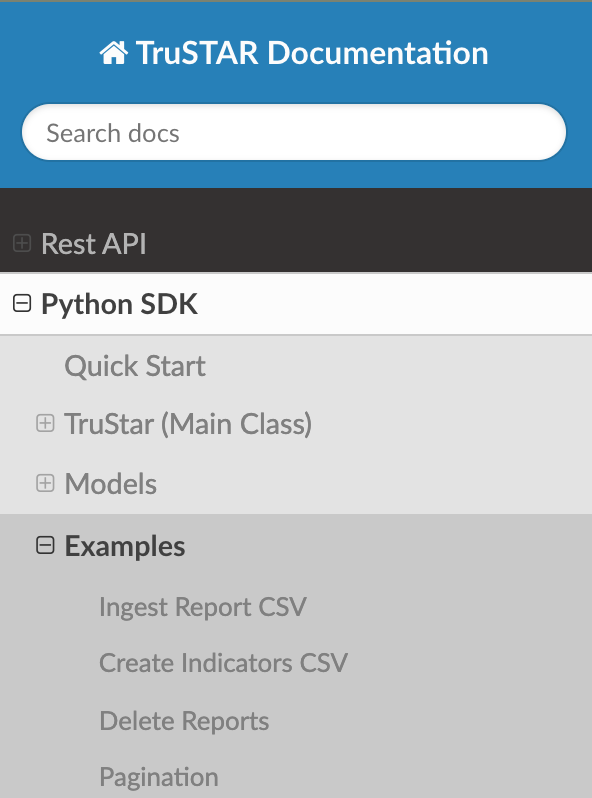
Task: Focus the Search docs field
Action: pos(294,132)
